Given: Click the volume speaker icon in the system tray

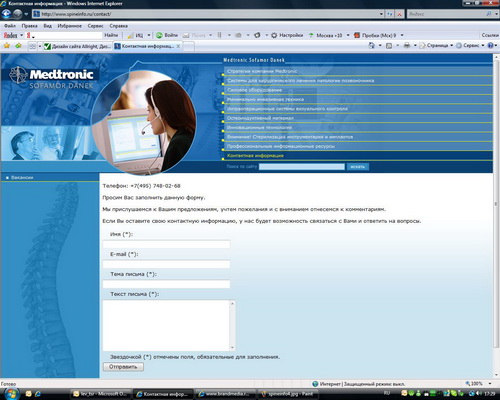Looking at the screenshot, I should tap(480, 394).
